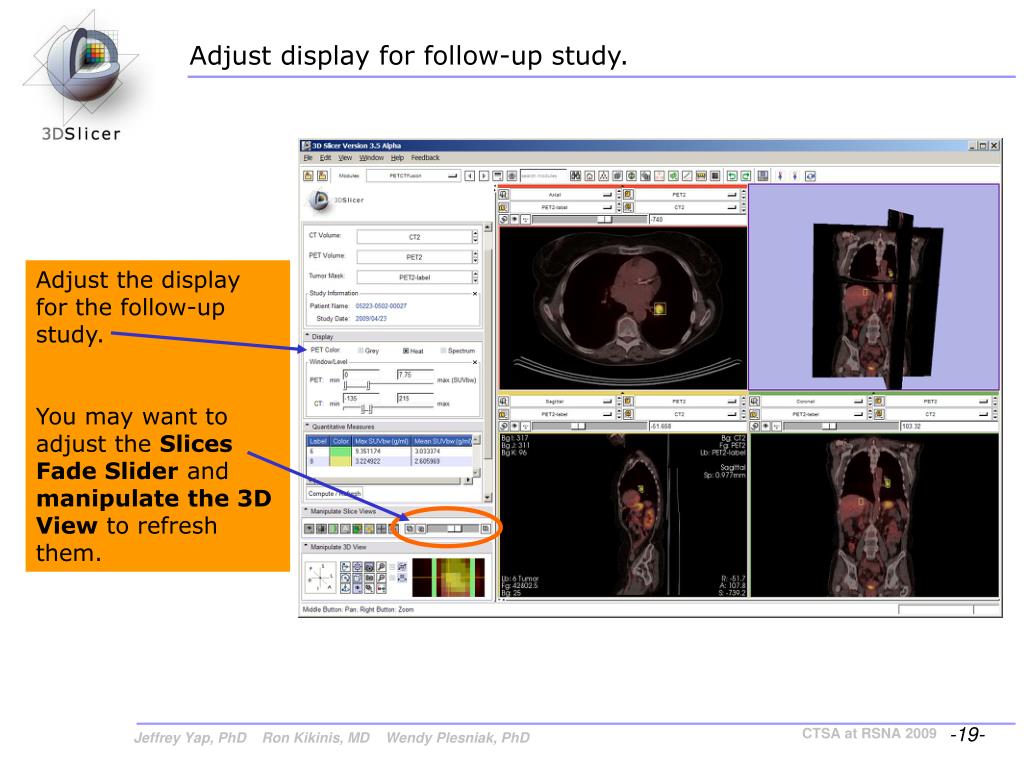Click the module history icon
Screen dimensions: 1024x768
point(498,176)
